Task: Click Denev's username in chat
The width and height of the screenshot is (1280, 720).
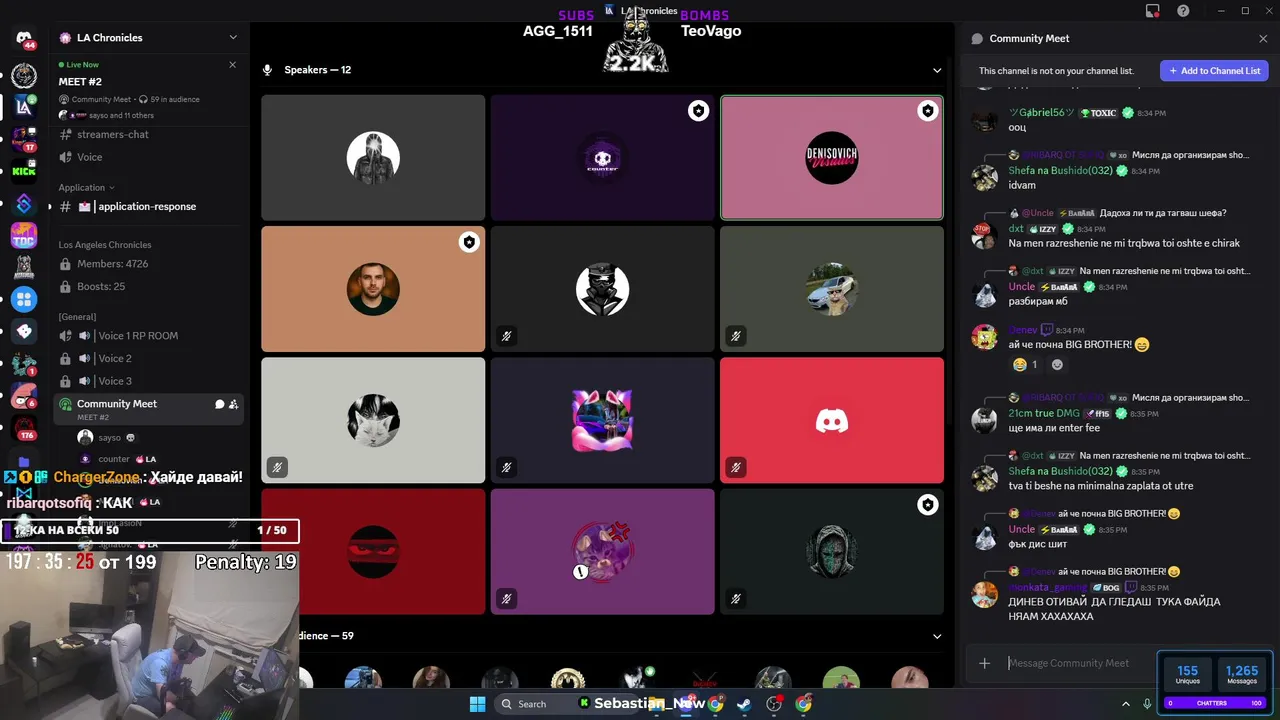Action: 1022,330
